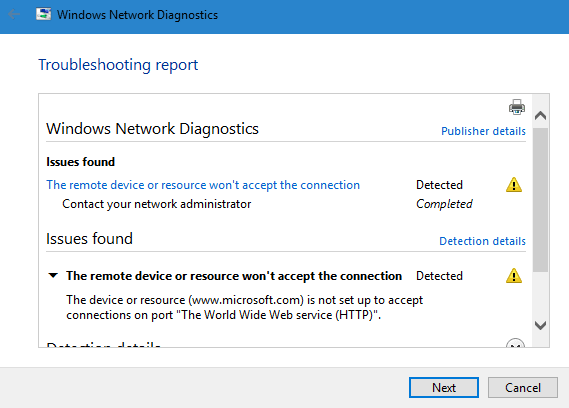Open Publisher details link

483,131
